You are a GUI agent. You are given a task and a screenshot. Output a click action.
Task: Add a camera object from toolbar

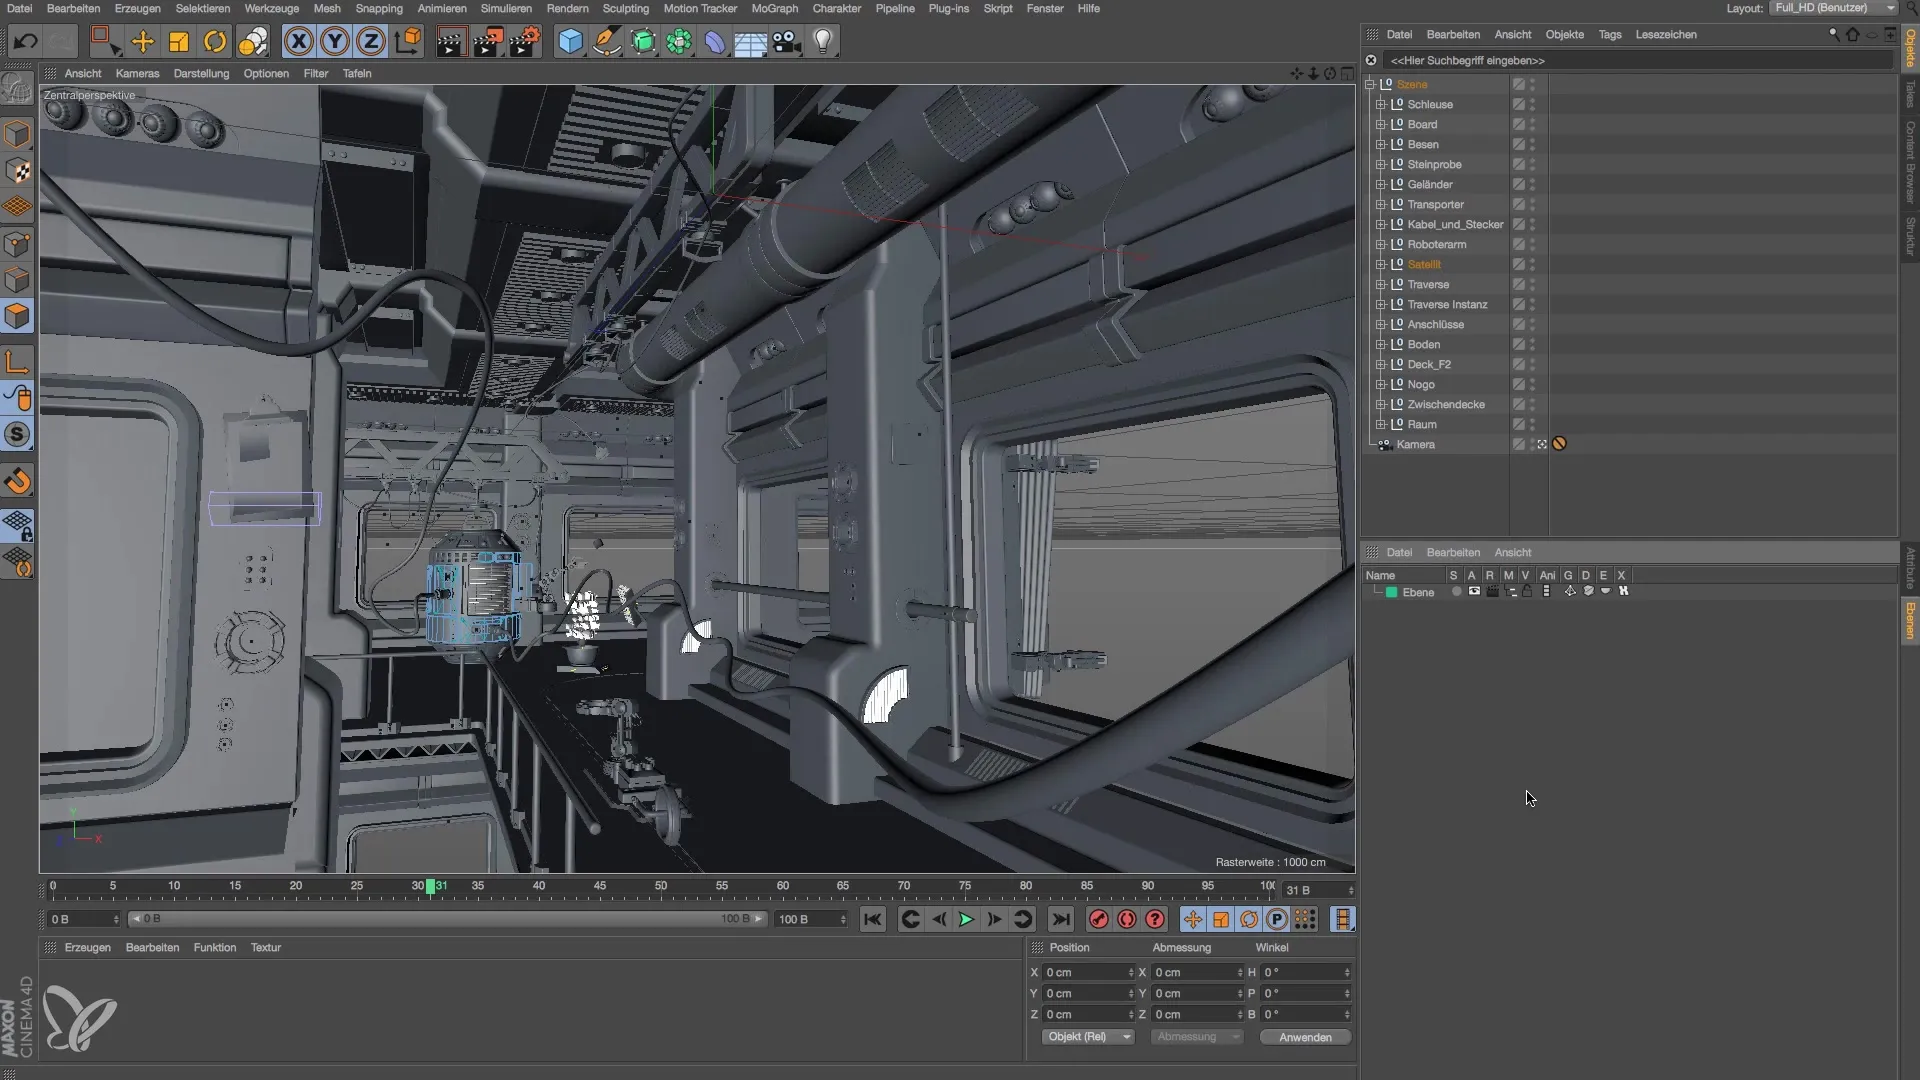pyautogui.click(x=787, y=41)
